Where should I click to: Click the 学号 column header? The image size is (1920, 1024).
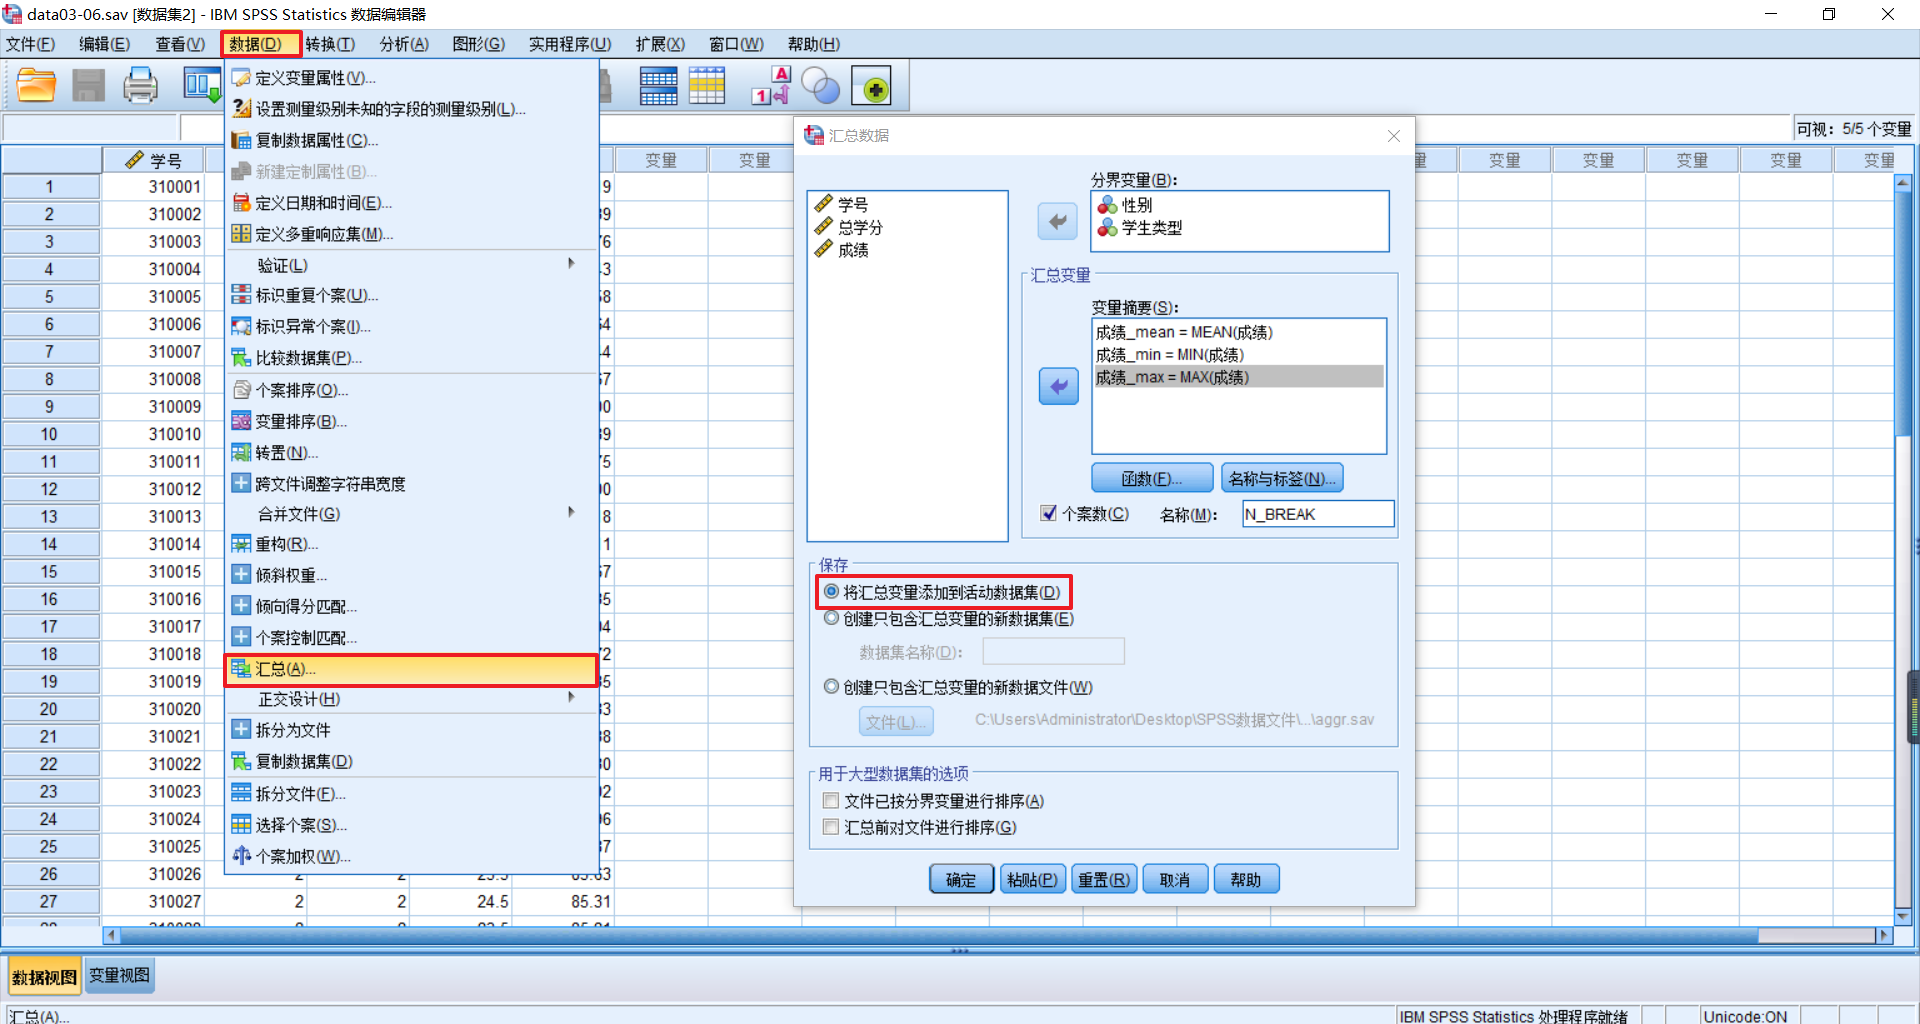pyautogui.click(x=153, y=160)
